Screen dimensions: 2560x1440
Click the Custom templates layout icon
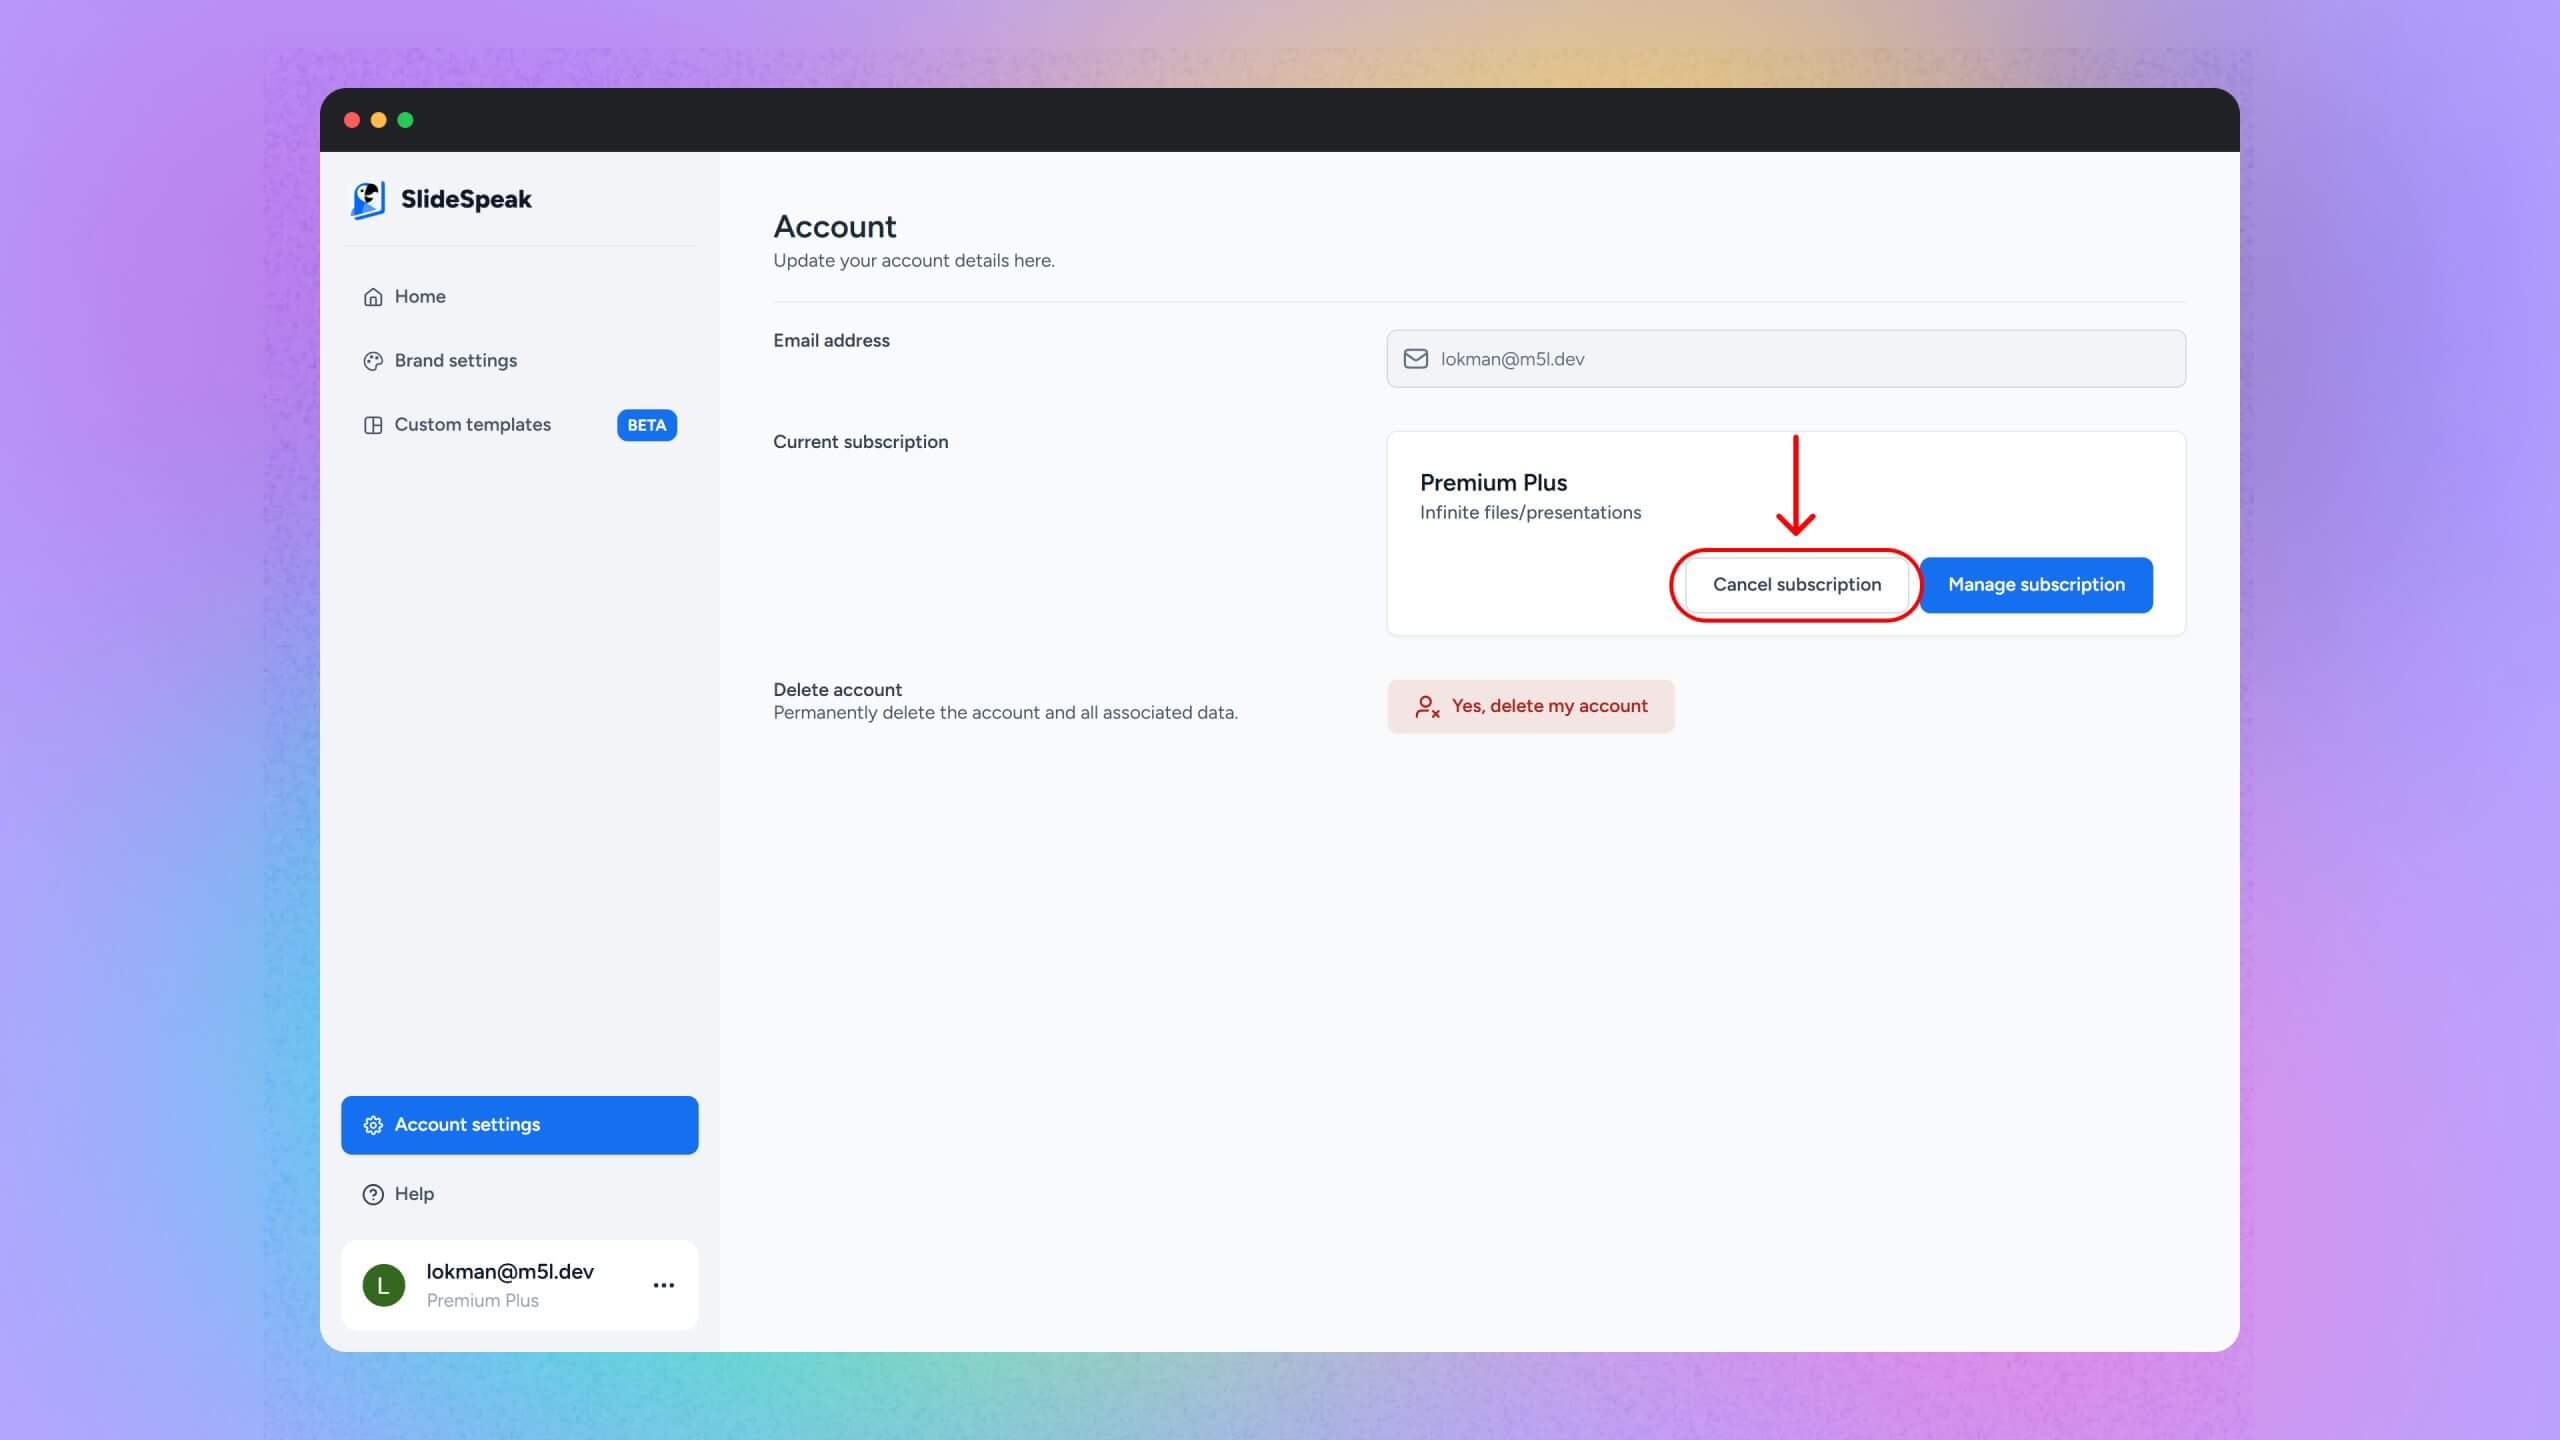point(373,425)
